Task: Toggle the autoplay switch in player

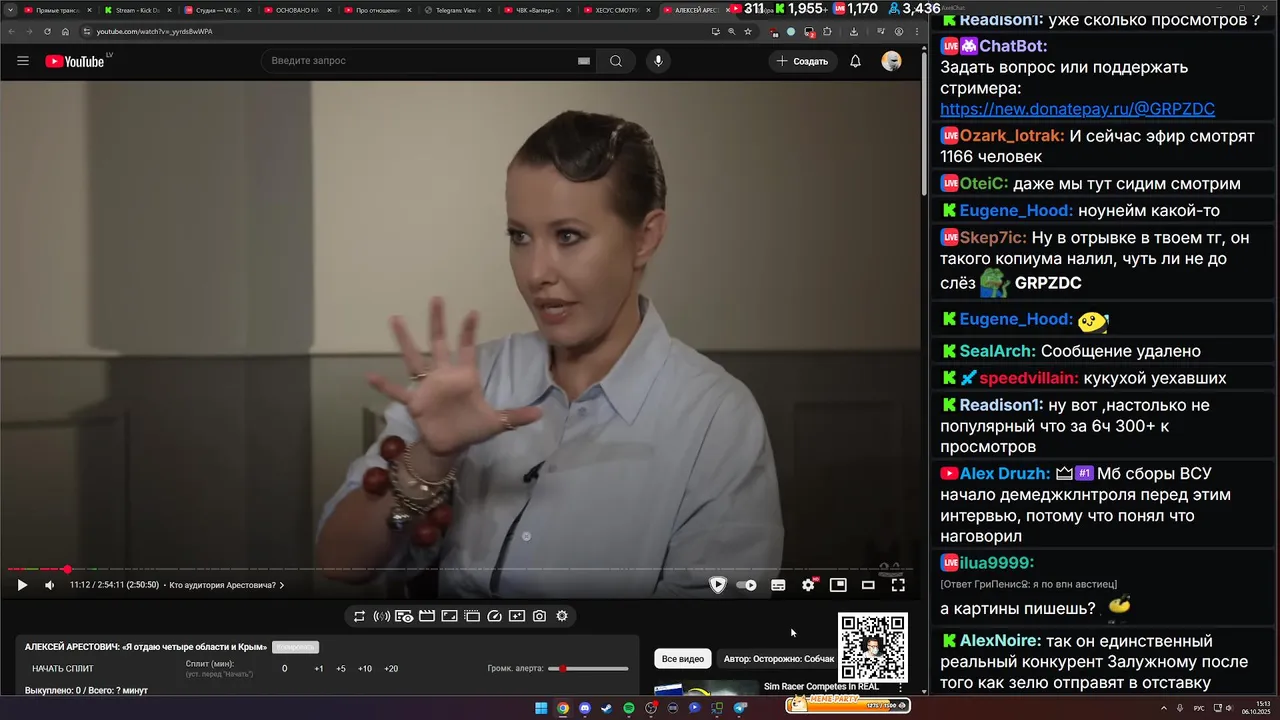Action: pos(747,585)
